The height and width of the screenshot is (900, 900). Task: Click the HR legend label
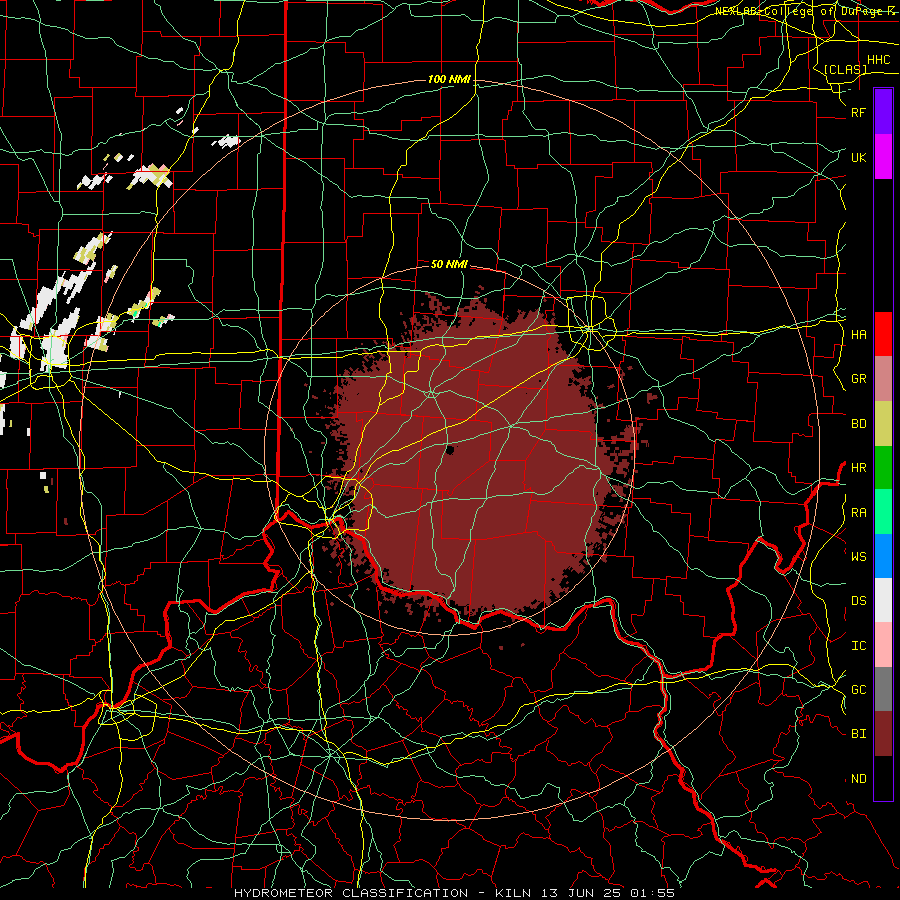(x=858, y=468)
